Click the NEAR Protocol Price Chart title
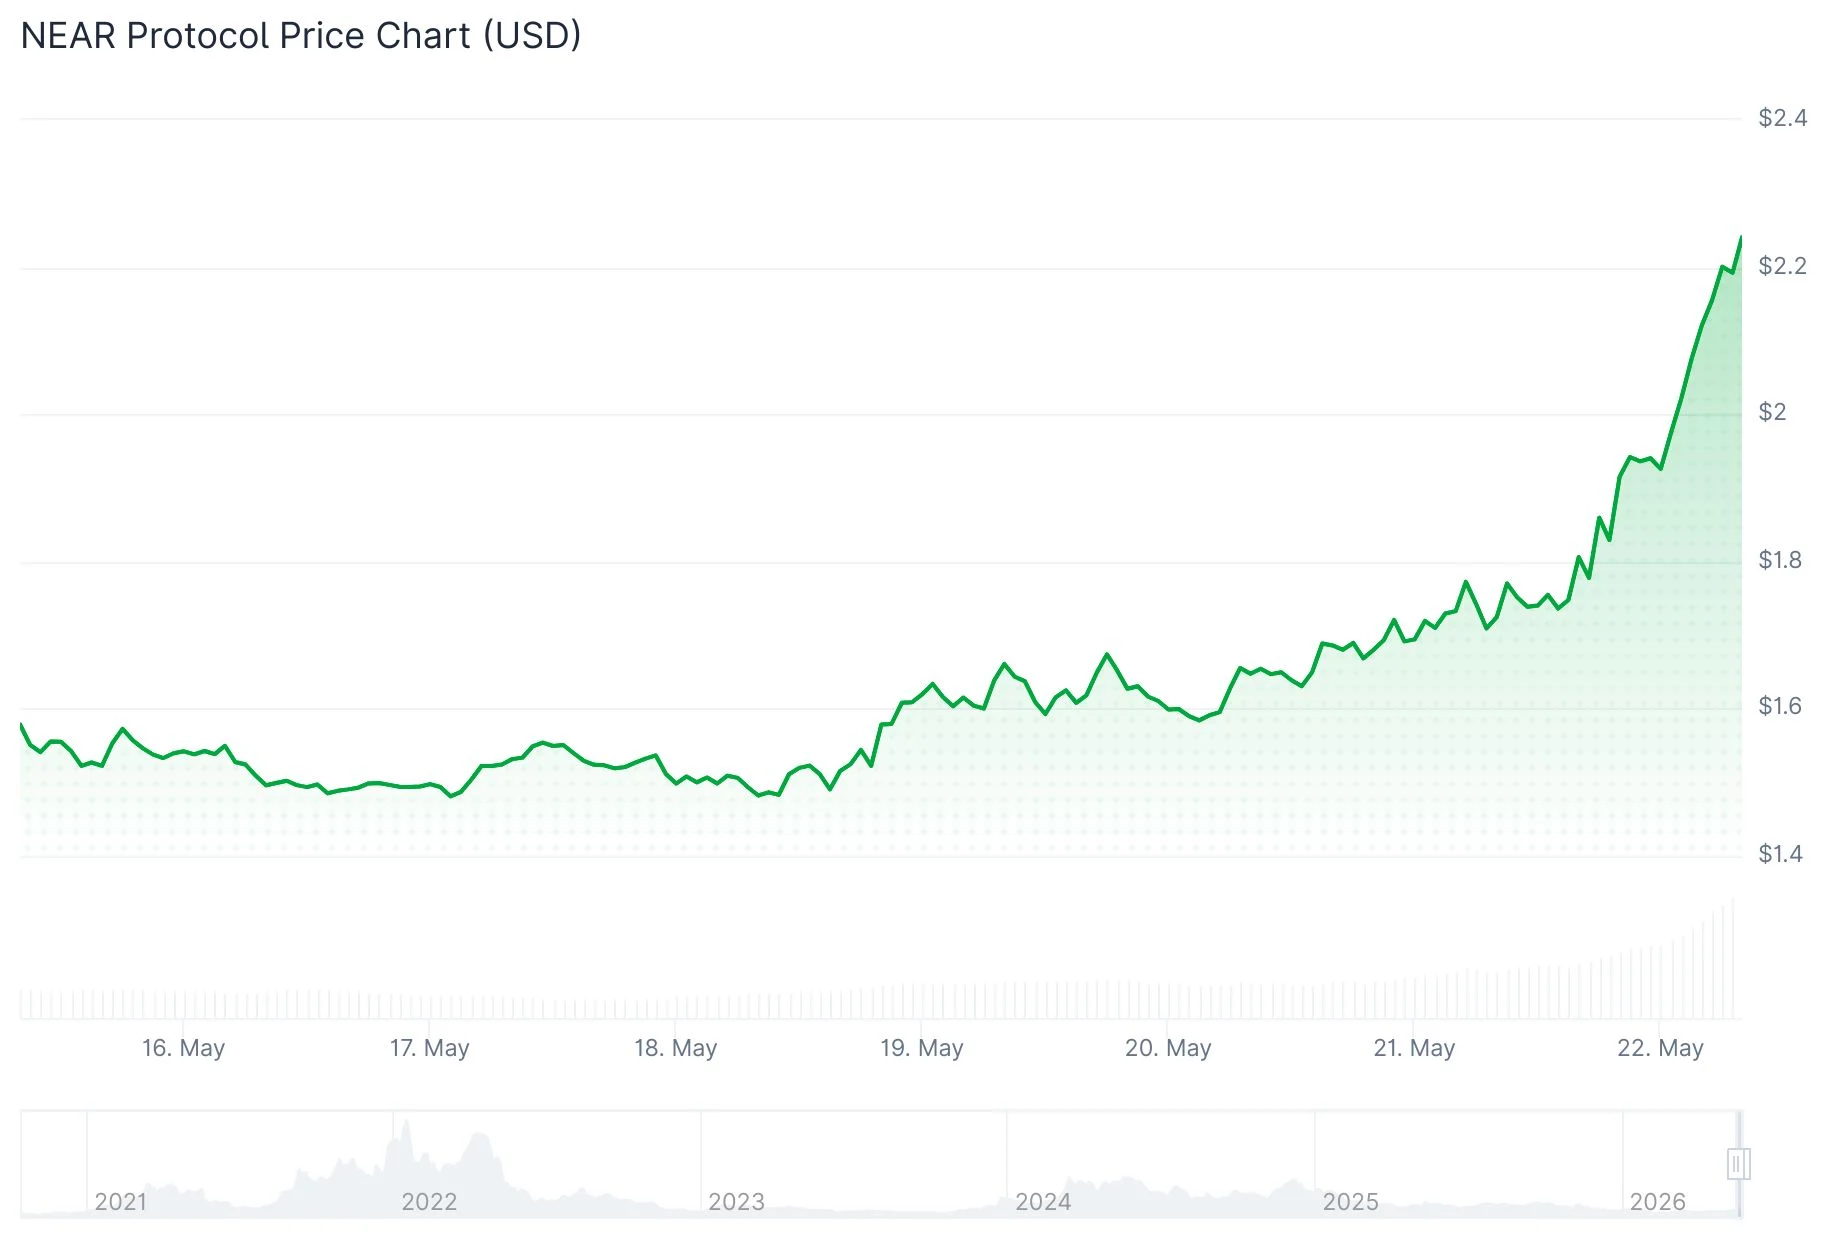Image resolution: width=1824 pixels, height=1248 pixels. pos(301,36)
